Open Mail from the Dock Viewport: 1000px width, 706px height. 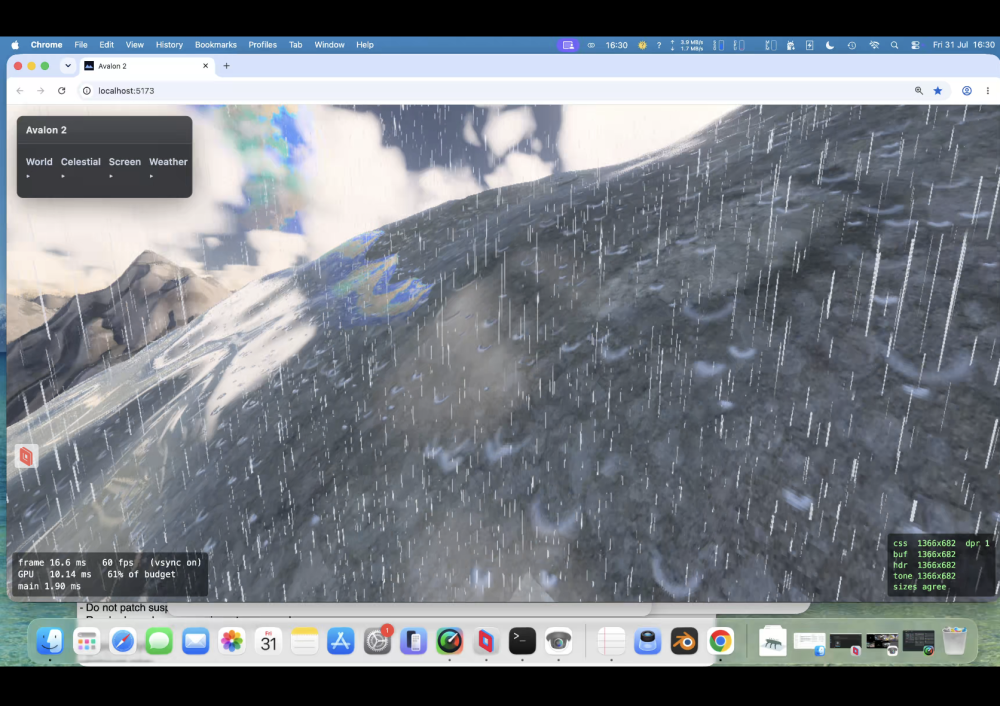point(195,641)
